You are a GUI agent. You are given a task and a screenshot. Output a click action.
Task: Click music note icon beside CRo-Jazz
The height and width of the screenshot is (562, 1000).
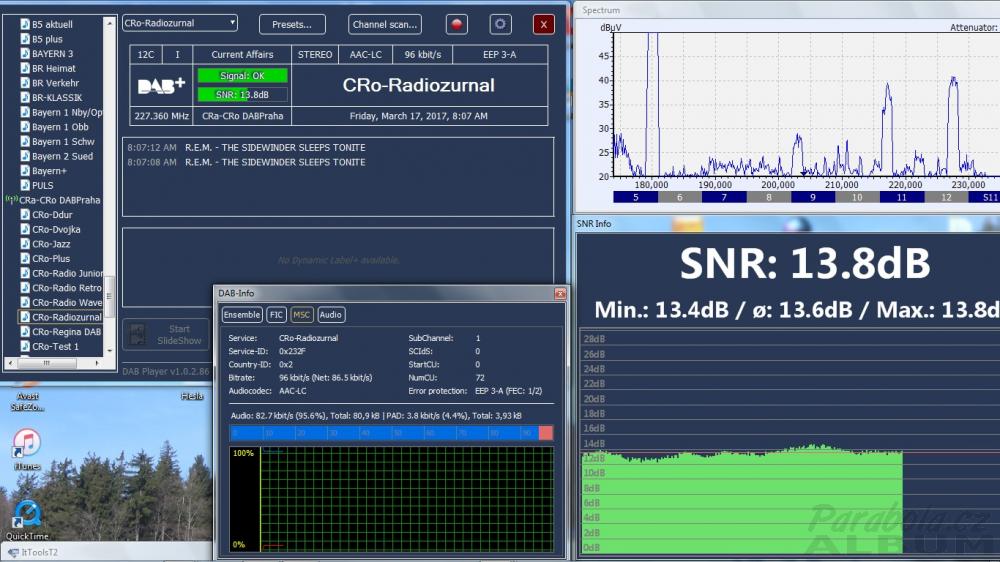(25, 244)
